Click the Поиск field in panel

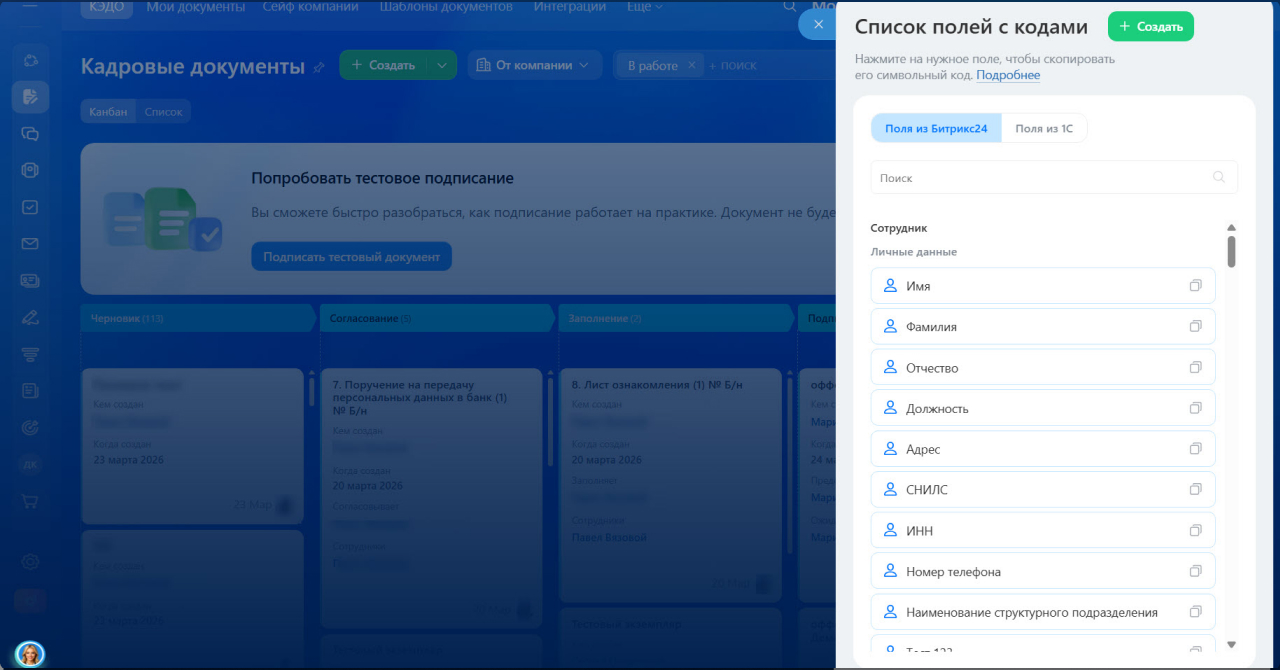click(1040, 178)
